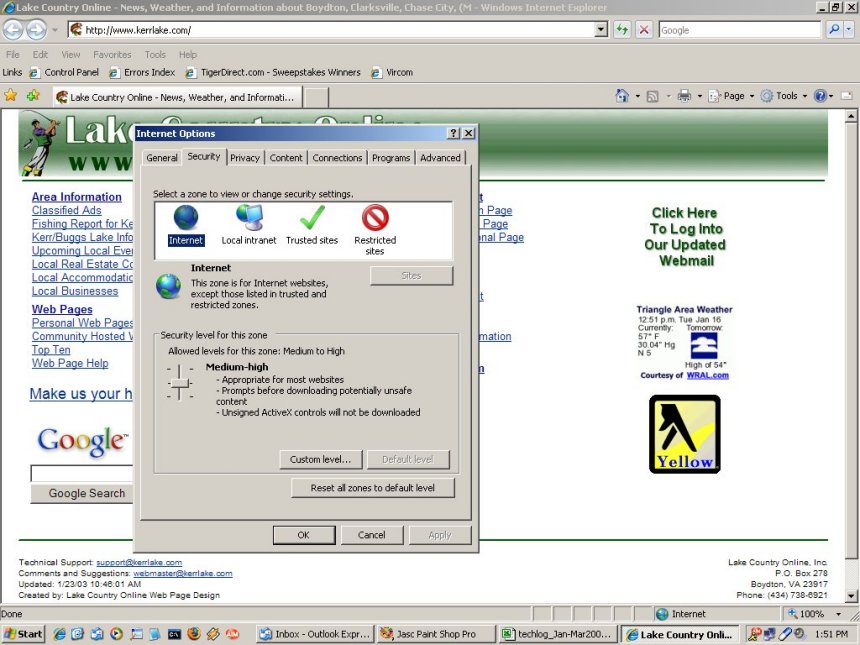This screenshot has height=645, width=860.
Task: Switch to Inbox - Outlook Express taskbar button
Action: pos(315,634)
